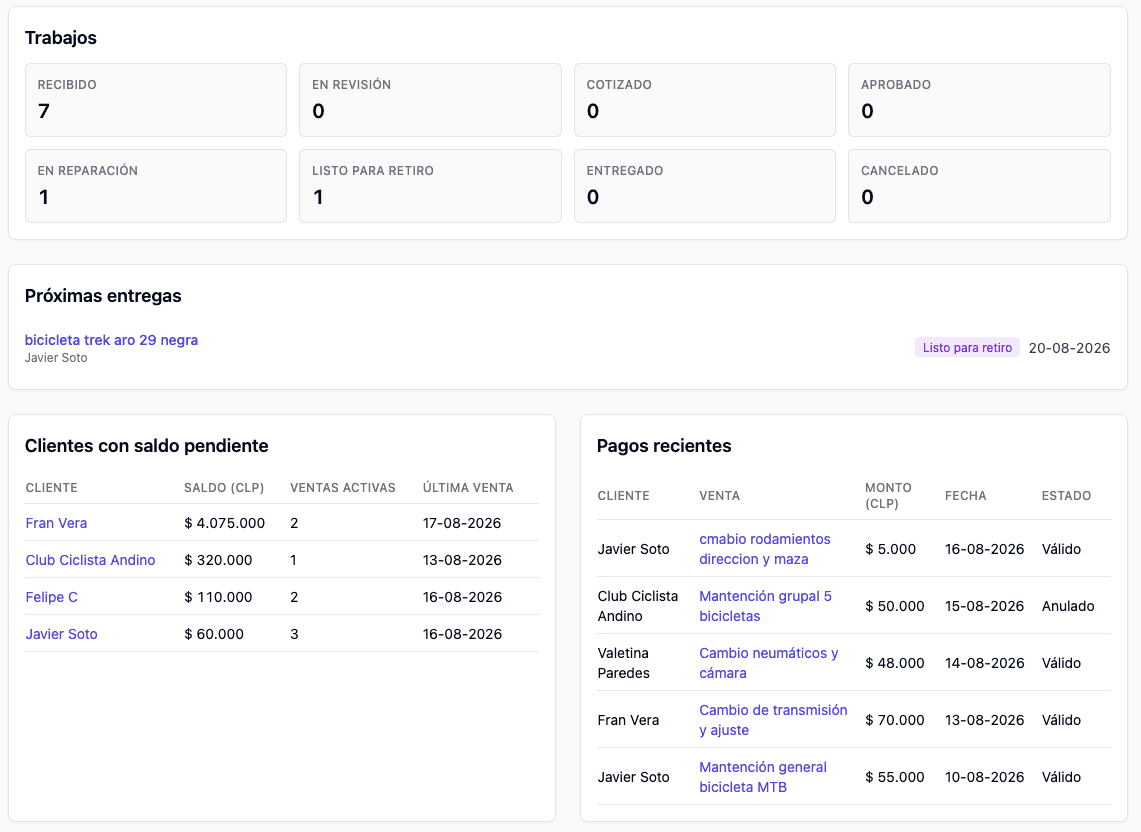Viewport: 1141px width, 832px height.
Task: Click the Anulado payment status
Action: [x=1068, y=606]
